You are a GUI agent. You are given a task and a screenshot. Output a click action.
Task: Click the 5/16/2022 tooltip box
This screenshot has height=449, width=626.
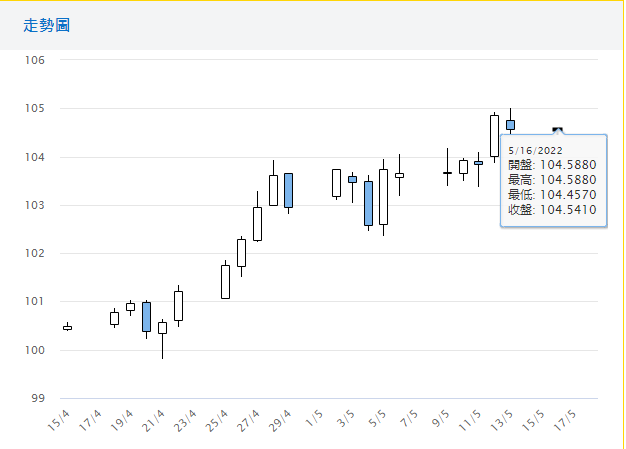(x=553, y=180)
